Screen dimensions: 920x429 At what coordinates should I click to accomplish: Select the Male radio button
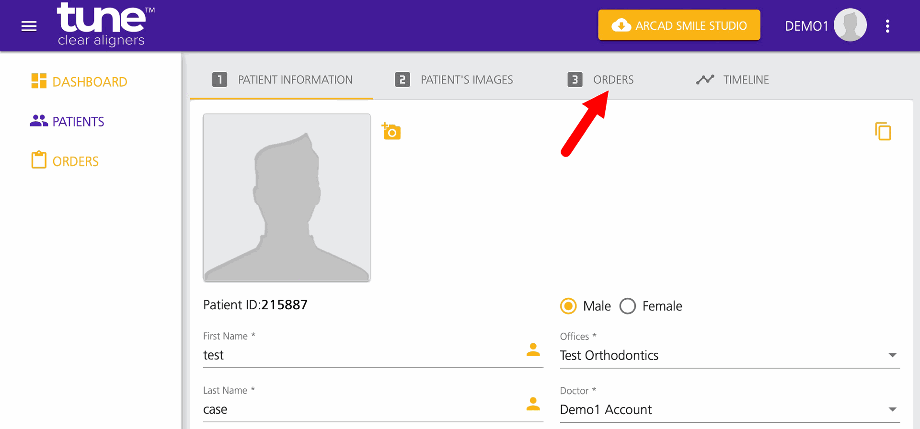(568, 306)
